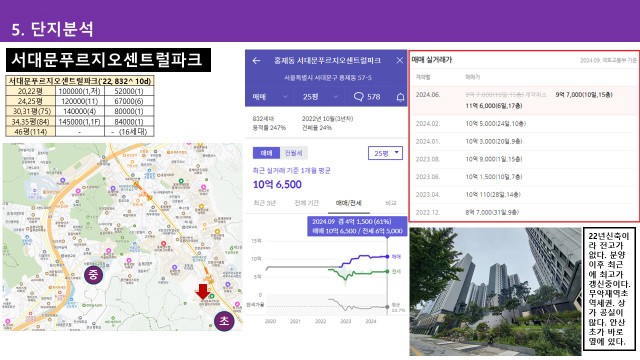Open the outlined 25평 size selector
The image size is (640, 360).
pyautogui.click(x=385, y=153)
